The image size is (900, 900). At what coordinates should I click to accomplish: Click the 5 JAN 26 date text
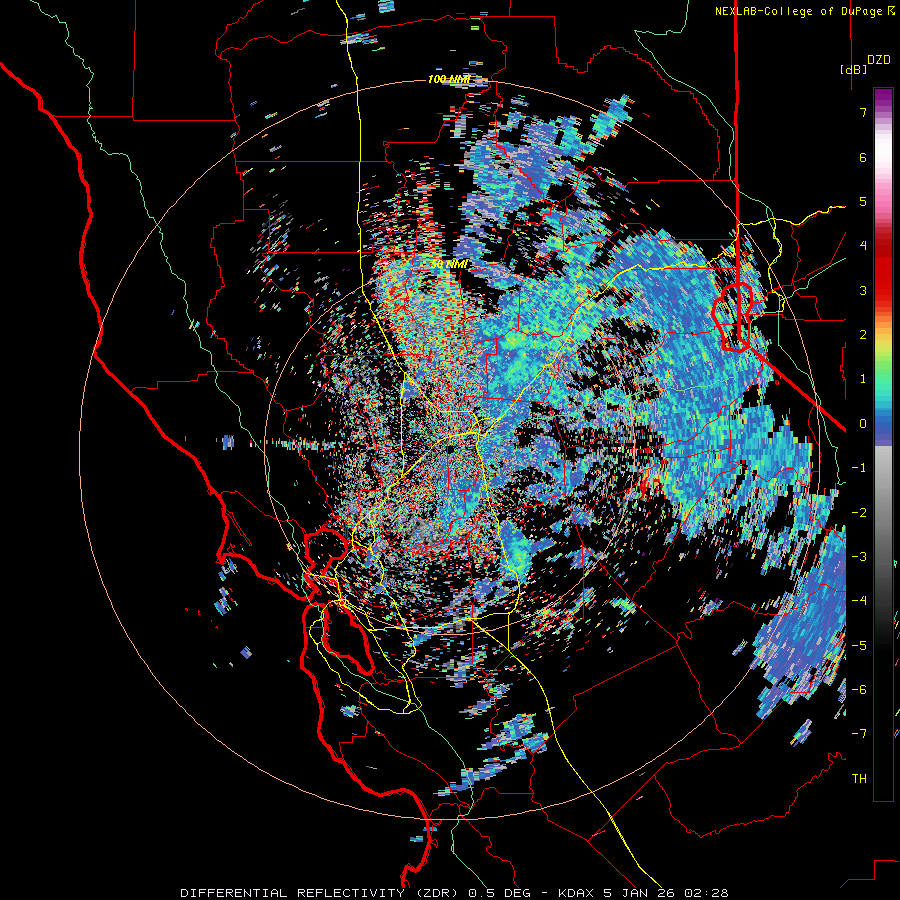pos(639,893)
